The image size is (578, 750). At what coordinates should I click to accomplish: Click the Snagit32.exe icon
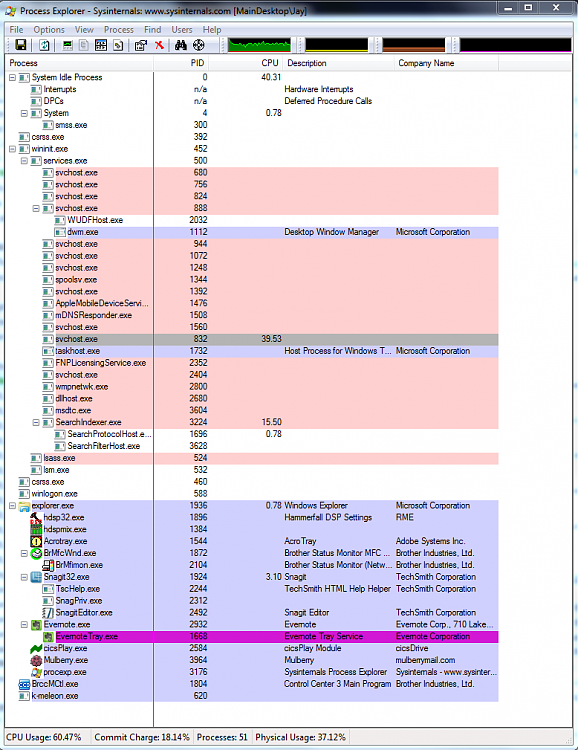coord(36,577)
